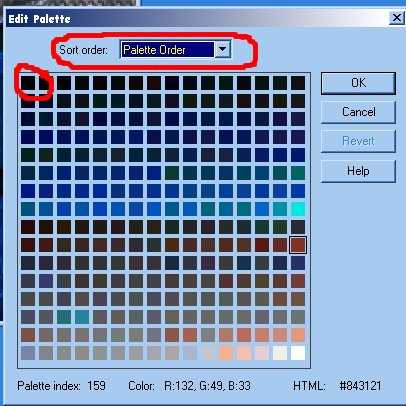
Task: Select the teal swatch in third-last row
Action: click(64, 317)
